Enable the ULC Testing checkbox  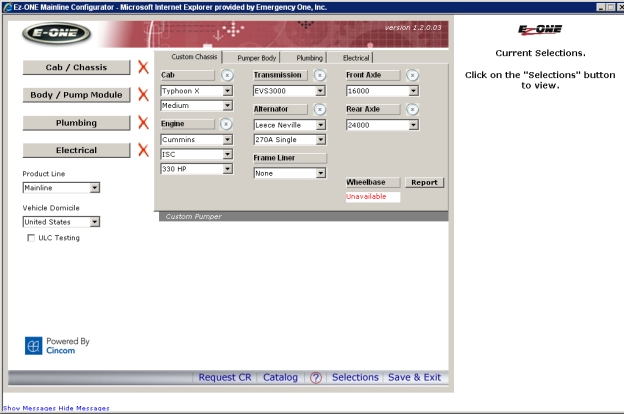coord(31,238)
